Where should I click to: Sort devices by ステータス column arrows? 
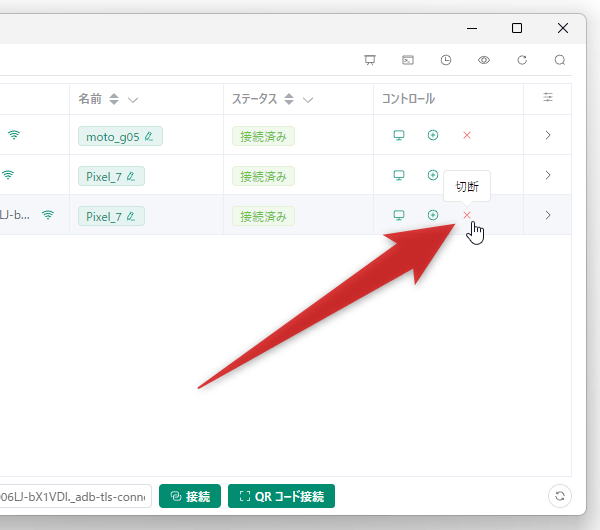pos(289,100)
